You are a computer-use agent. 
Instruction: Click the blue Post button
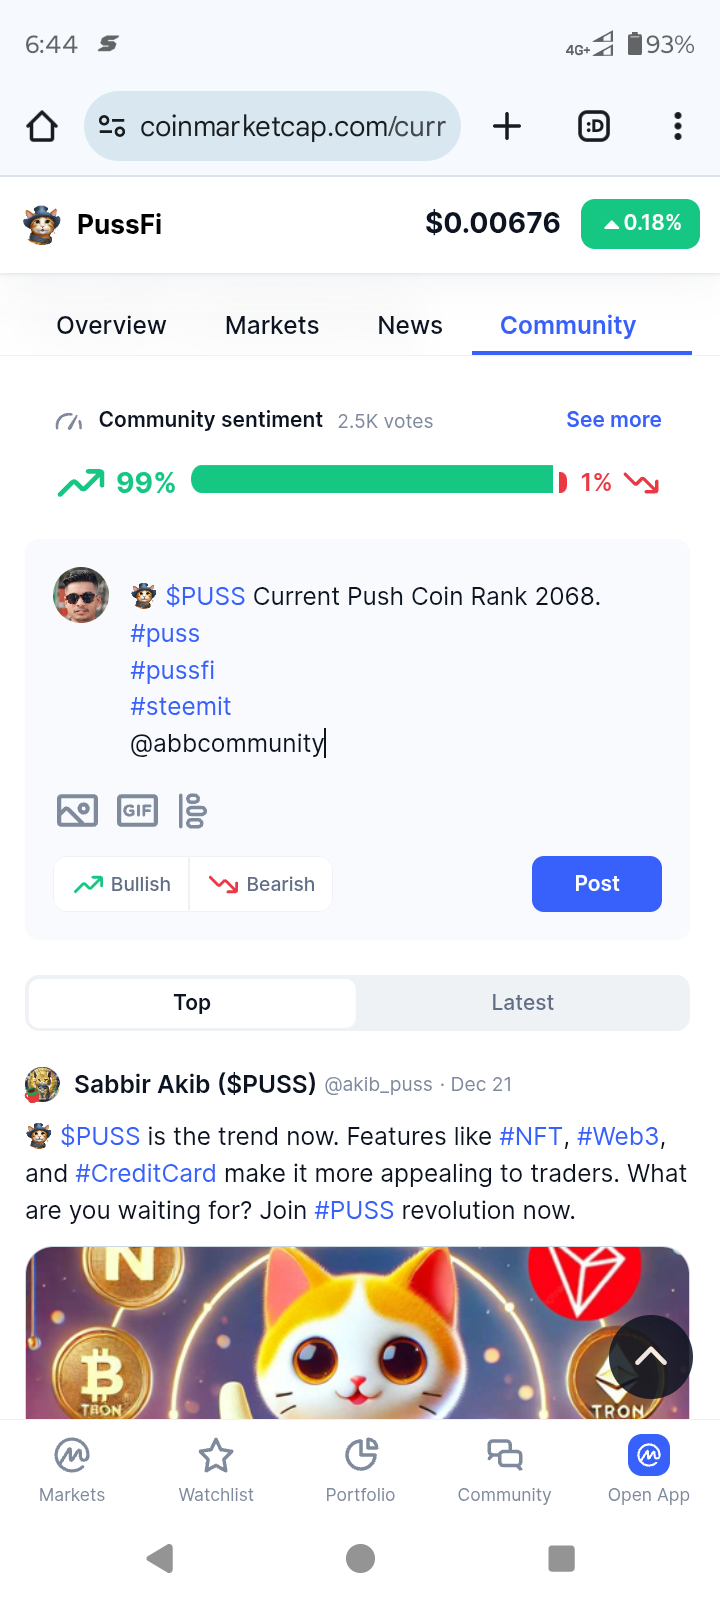pyautogui.click(x=597, y=884)
